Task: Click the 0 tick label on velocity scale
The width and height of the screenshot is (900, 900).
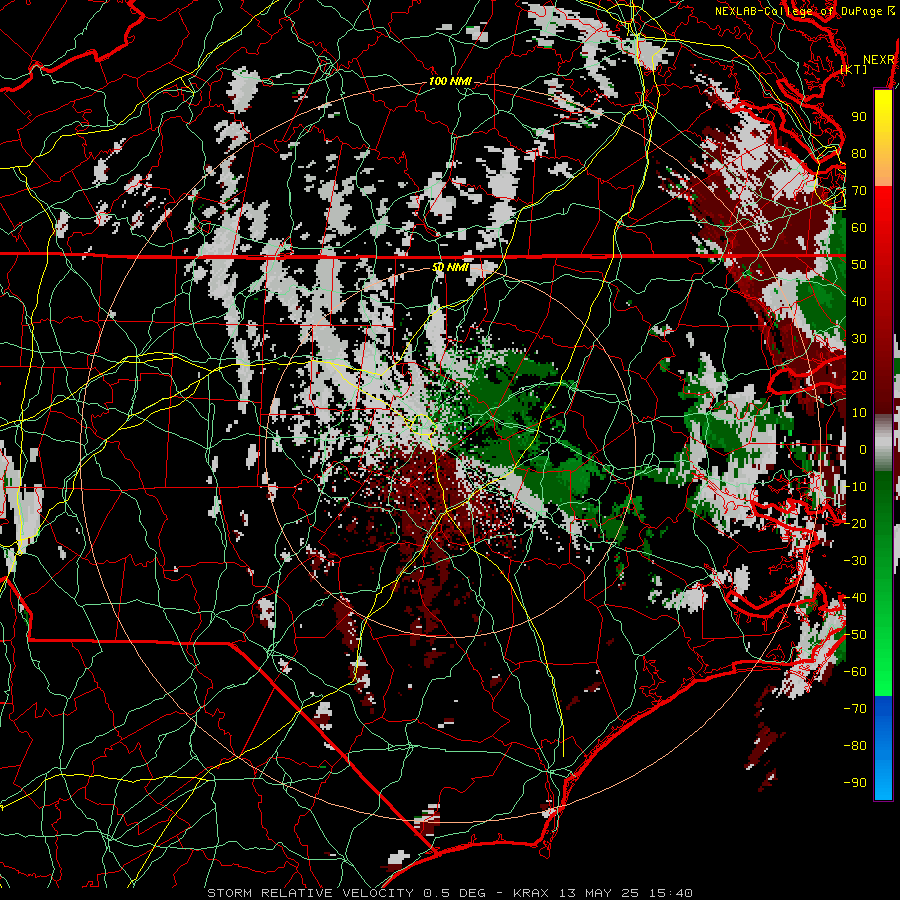Action: 863,450
